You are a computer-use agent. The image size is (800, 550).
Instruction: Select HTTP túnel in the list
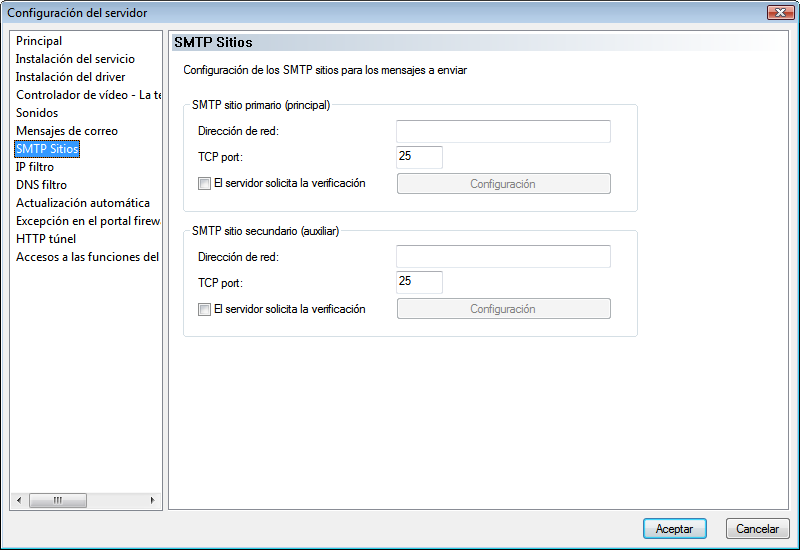pos(46,239)
